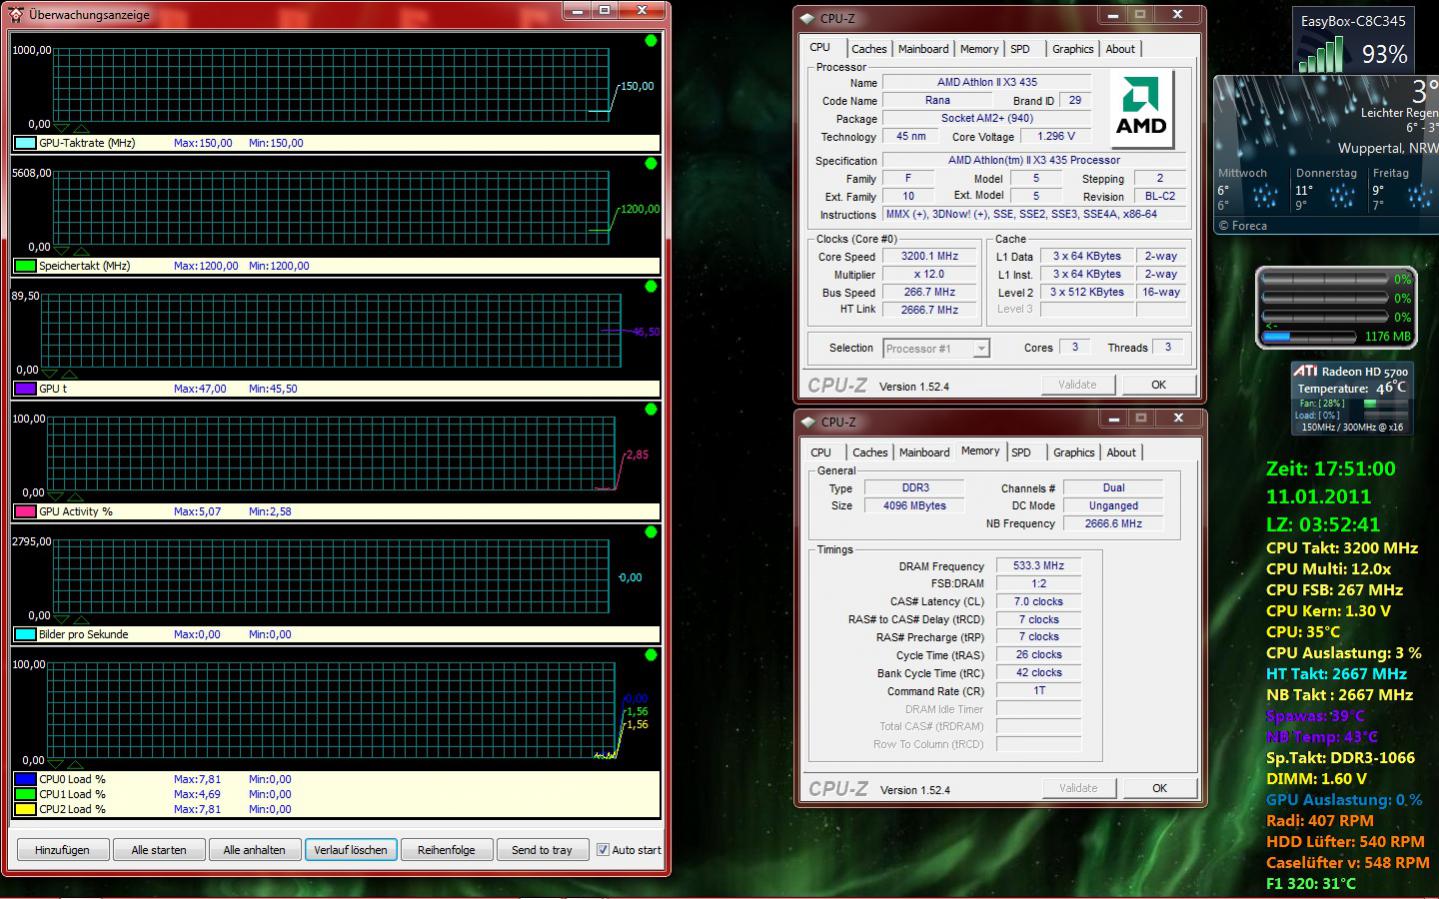This screenshot has height=899, width=1439.
Task: Click the cyan GPU-Taktrate color swatch
Action: (25, 143)
